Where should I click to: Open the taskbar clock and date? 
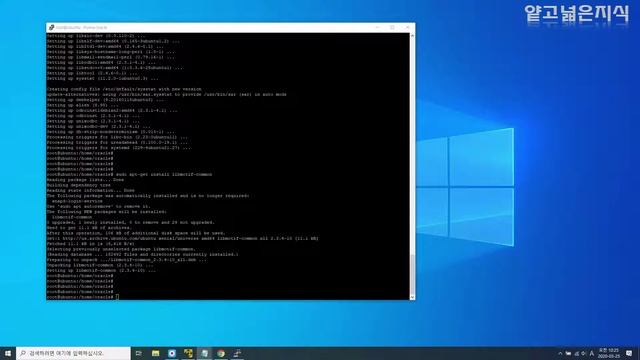coord(609,353)
